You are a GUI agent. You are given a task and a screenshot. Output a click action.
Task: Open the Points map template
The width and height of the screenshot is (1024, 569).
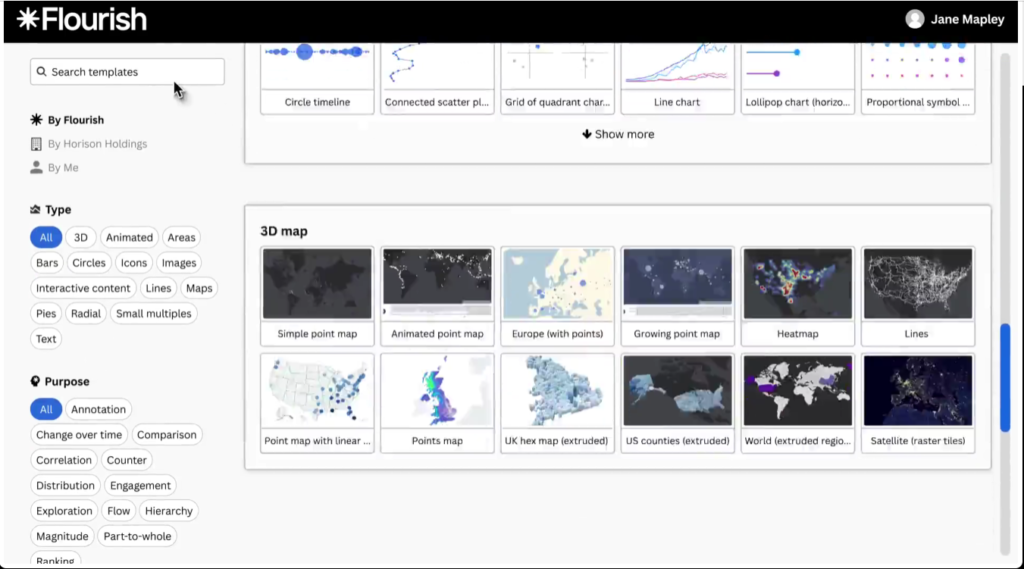(x=438, y=403)
